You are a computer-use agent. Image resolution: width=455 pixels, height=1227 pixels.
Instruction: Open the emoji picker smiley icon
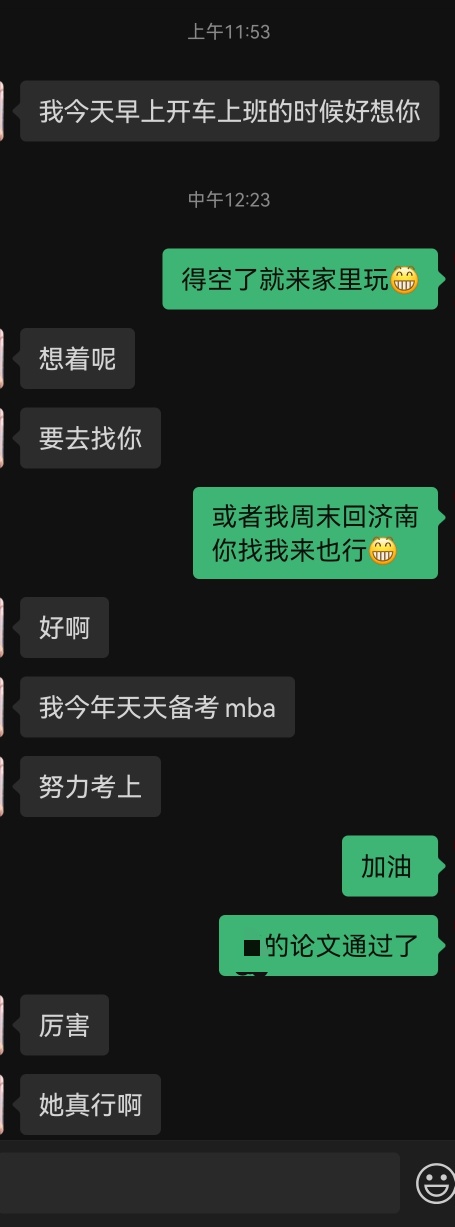(x=435, y=1184)
